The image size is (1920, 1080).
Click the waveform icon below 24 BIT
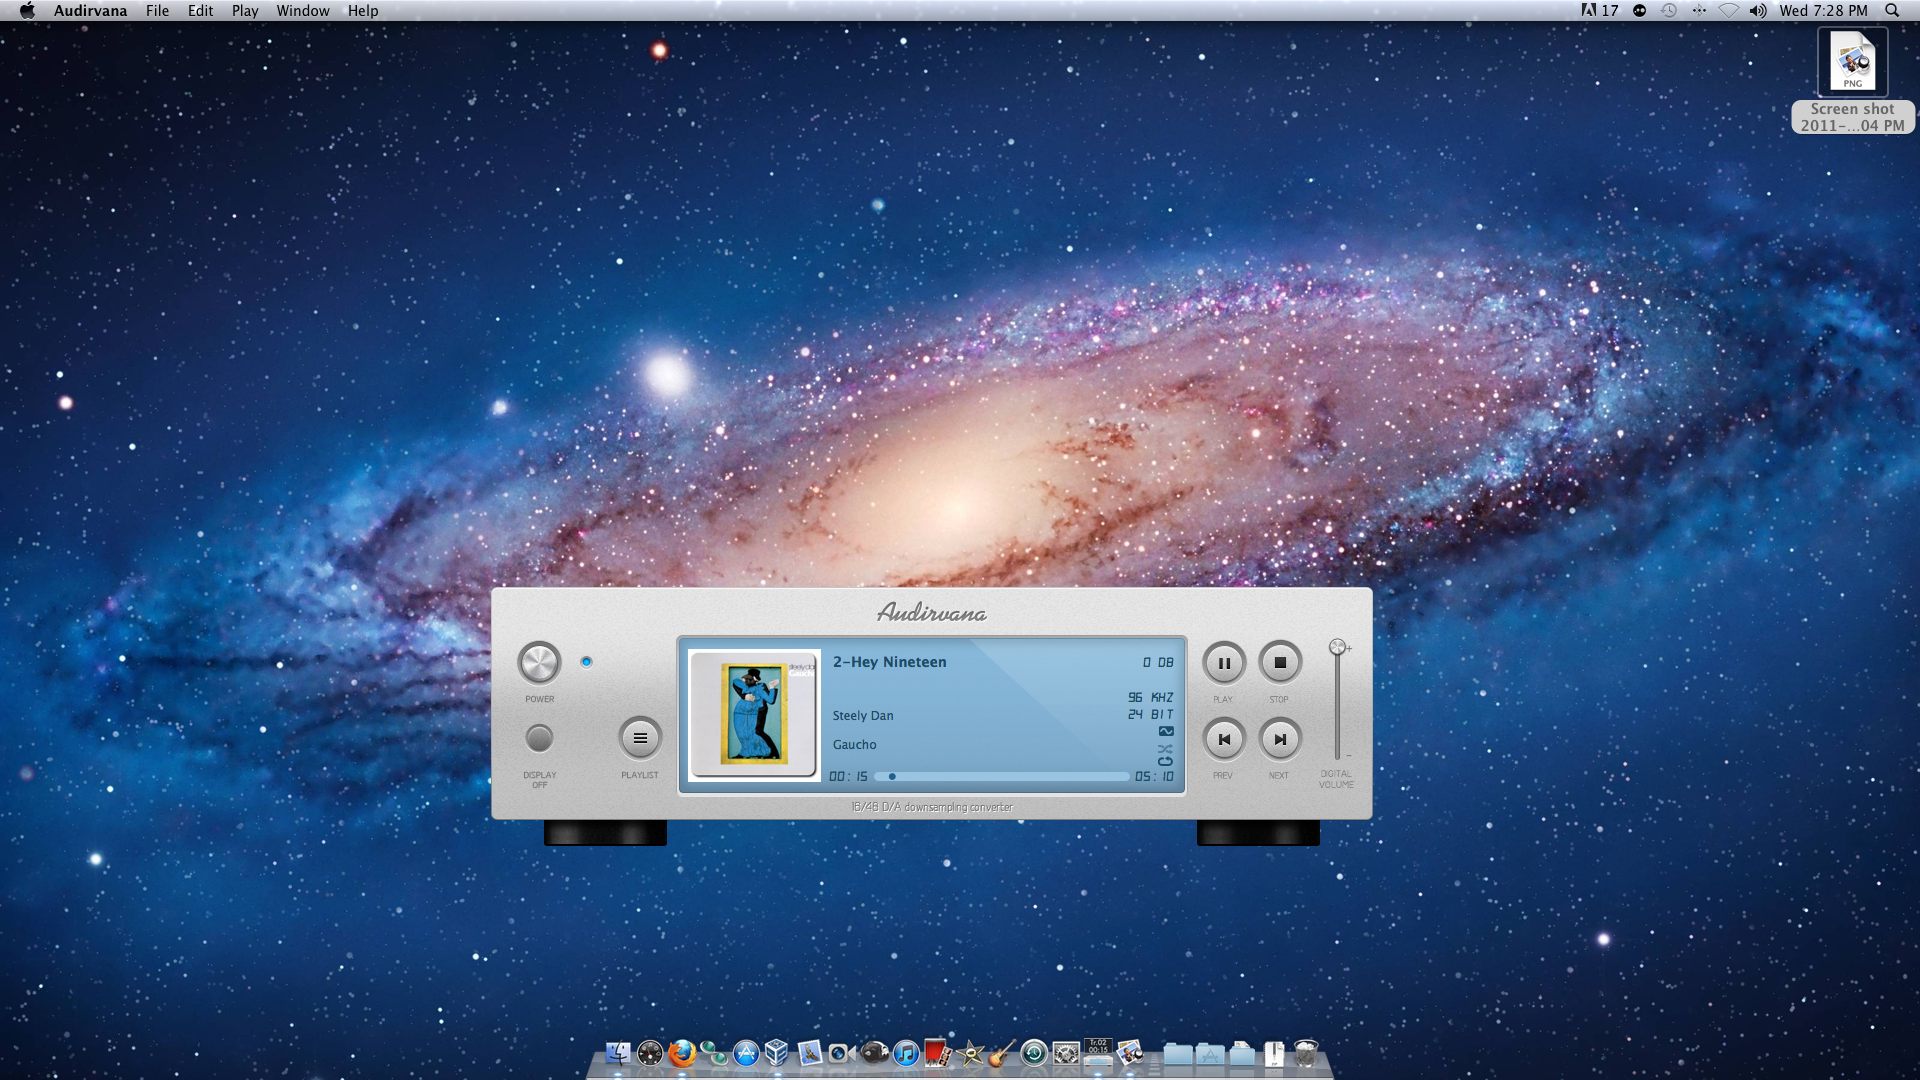coord(1165,731)
